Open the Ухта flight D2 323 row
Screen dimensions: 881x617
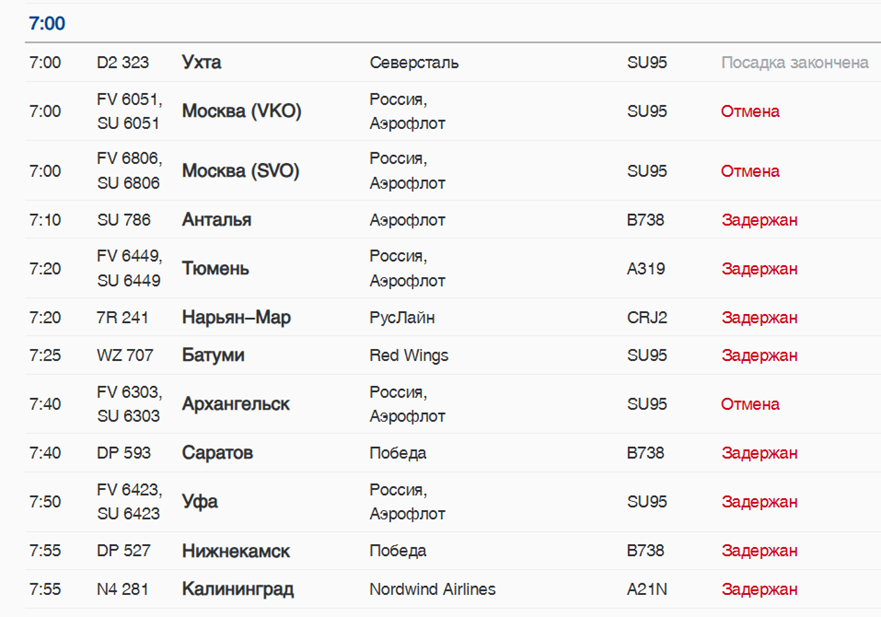(x=201, y=62)
